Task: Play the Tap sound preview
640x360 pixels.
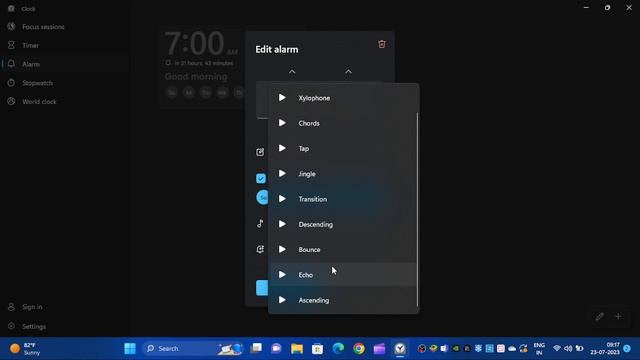Action: pos(282,148)
